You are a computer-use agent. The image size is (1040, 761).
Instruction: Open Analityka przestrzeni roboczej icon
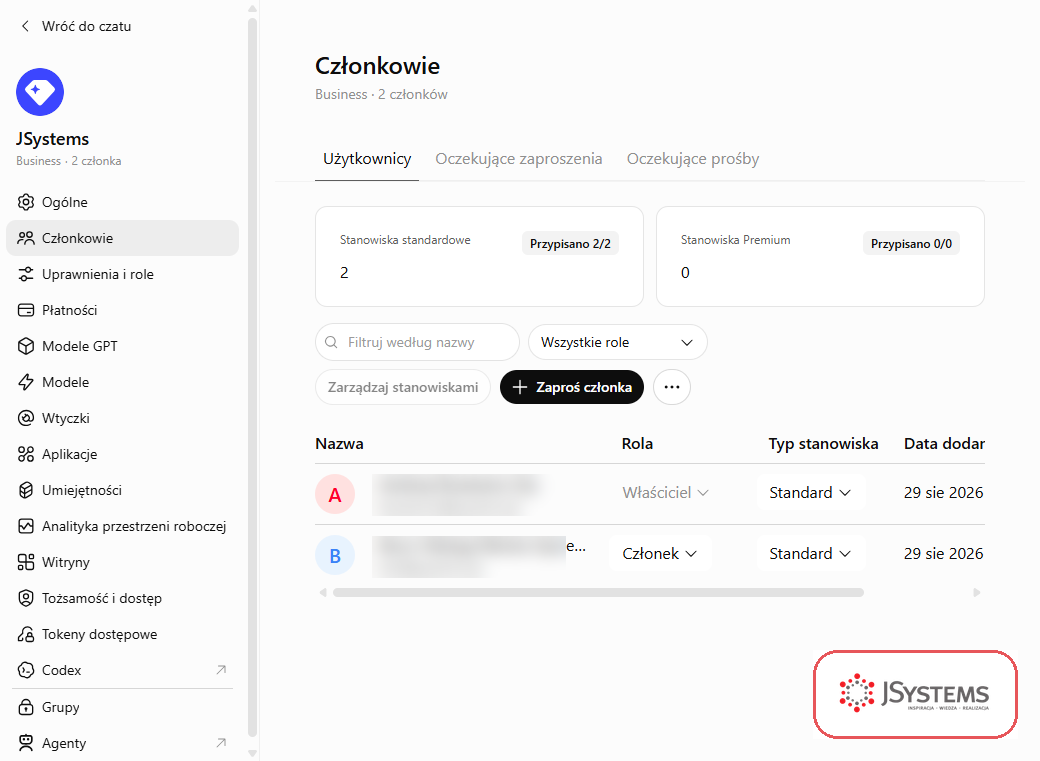click(26, 526)
